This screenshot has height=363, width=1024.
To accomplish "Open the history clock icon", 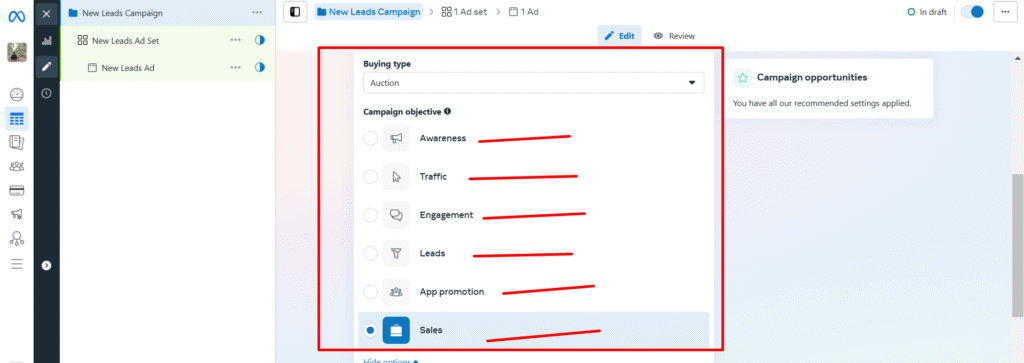I will pyautogui.click(x=46, y=93).
